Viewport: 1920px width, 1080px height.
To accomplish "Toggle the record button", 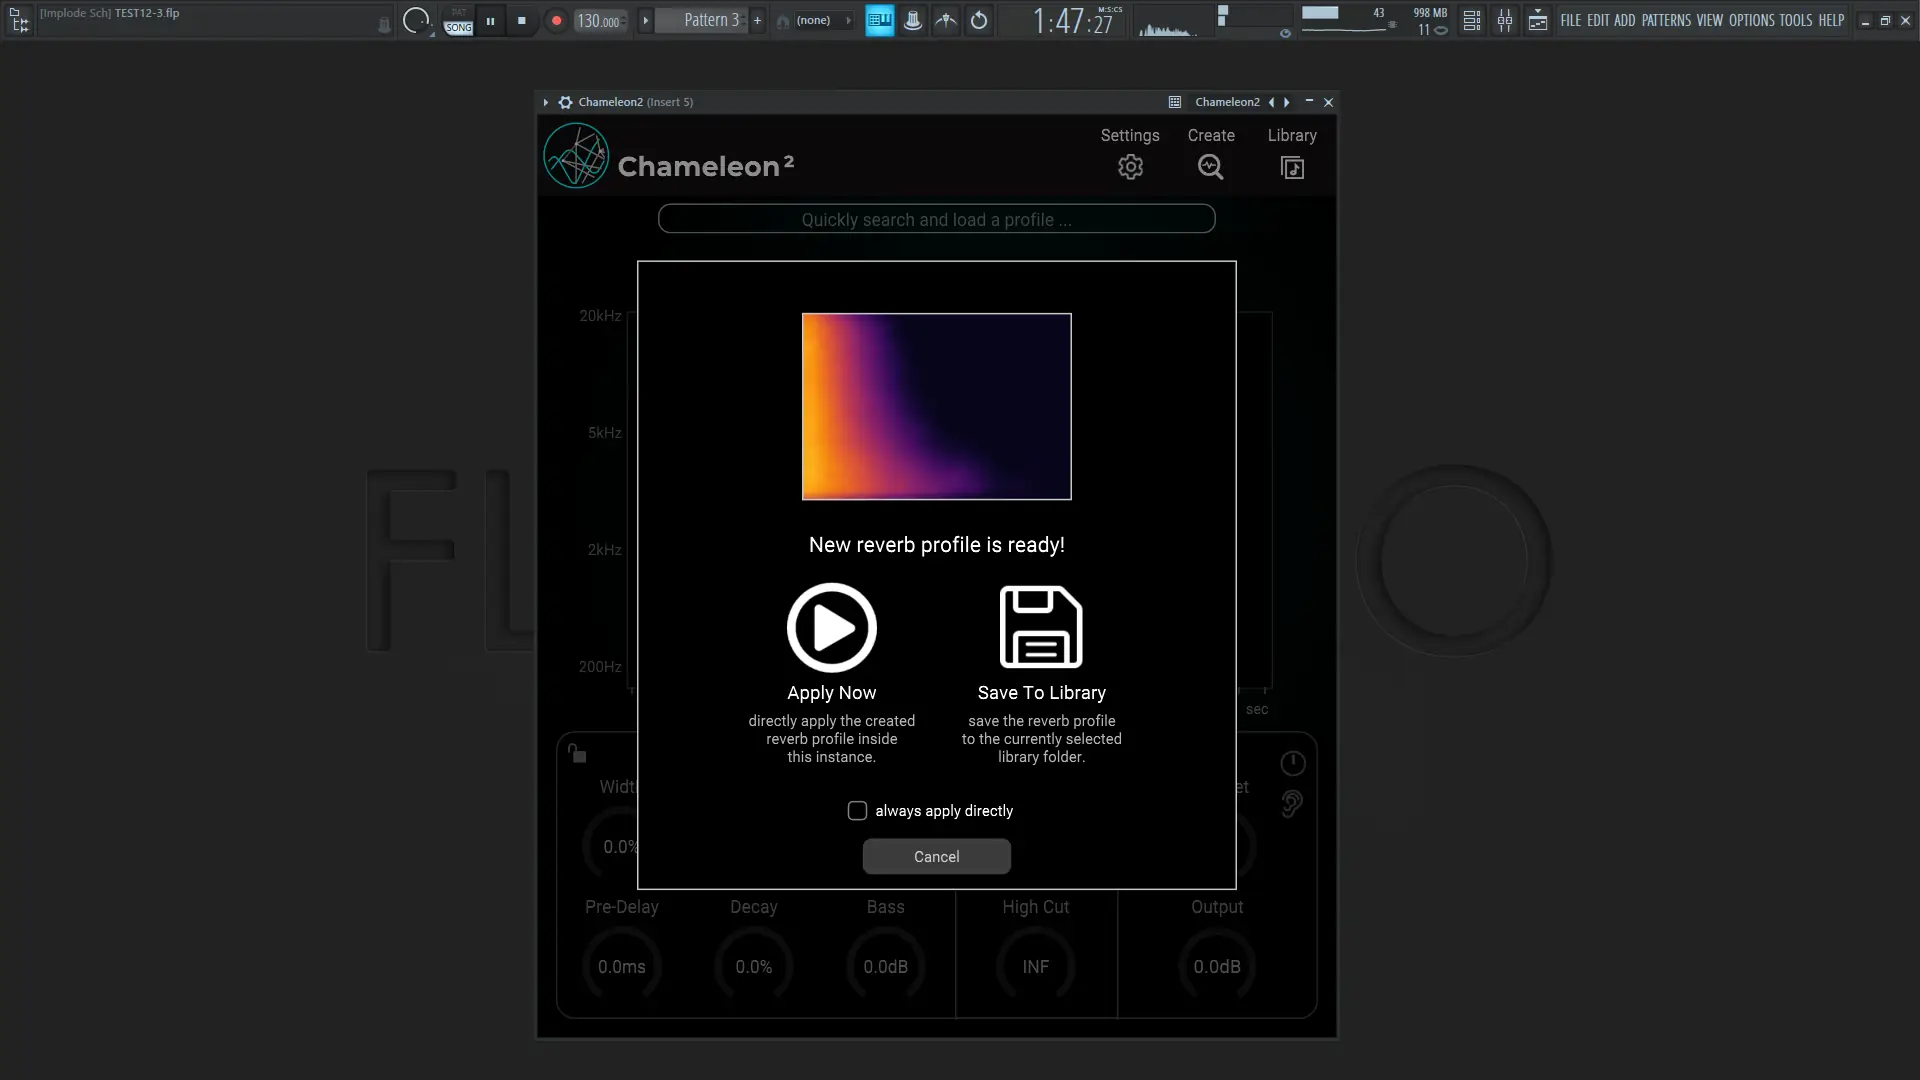I will pyautogui.click(x=556, y=20).
